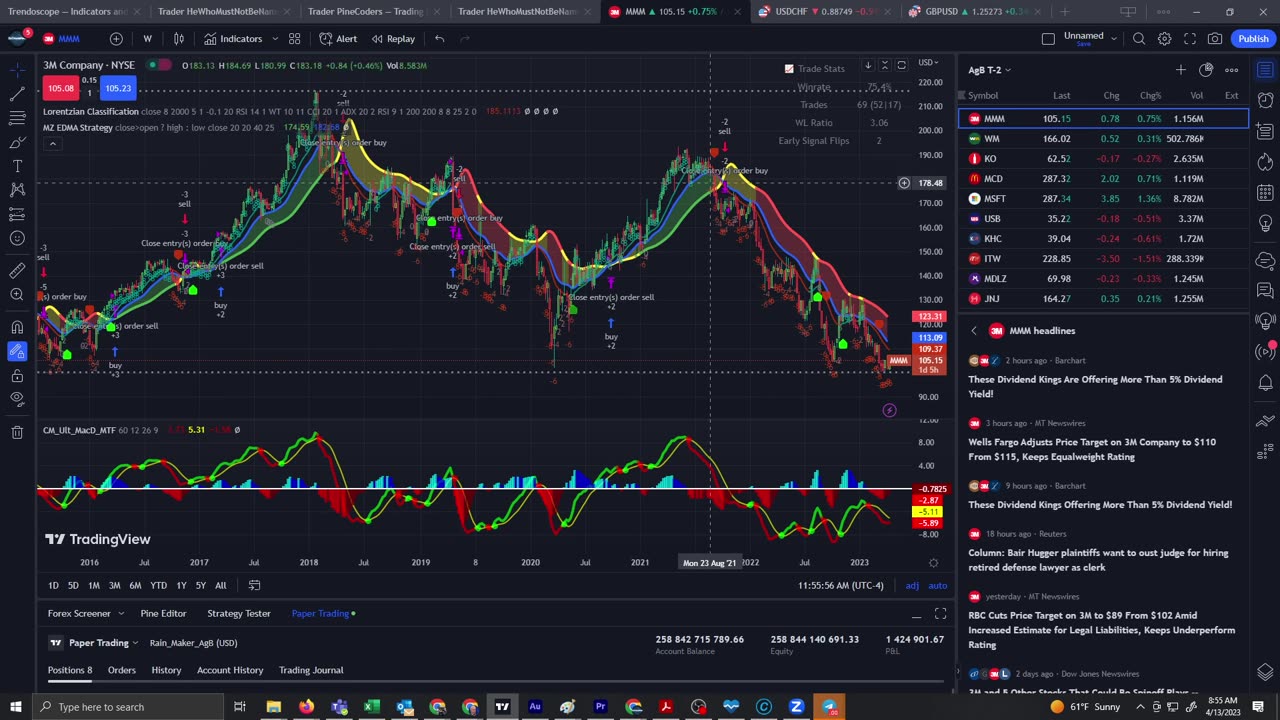1280x720 pixels.
Task: Toggle stay in drawing mode
Action: tap(17, 351)
